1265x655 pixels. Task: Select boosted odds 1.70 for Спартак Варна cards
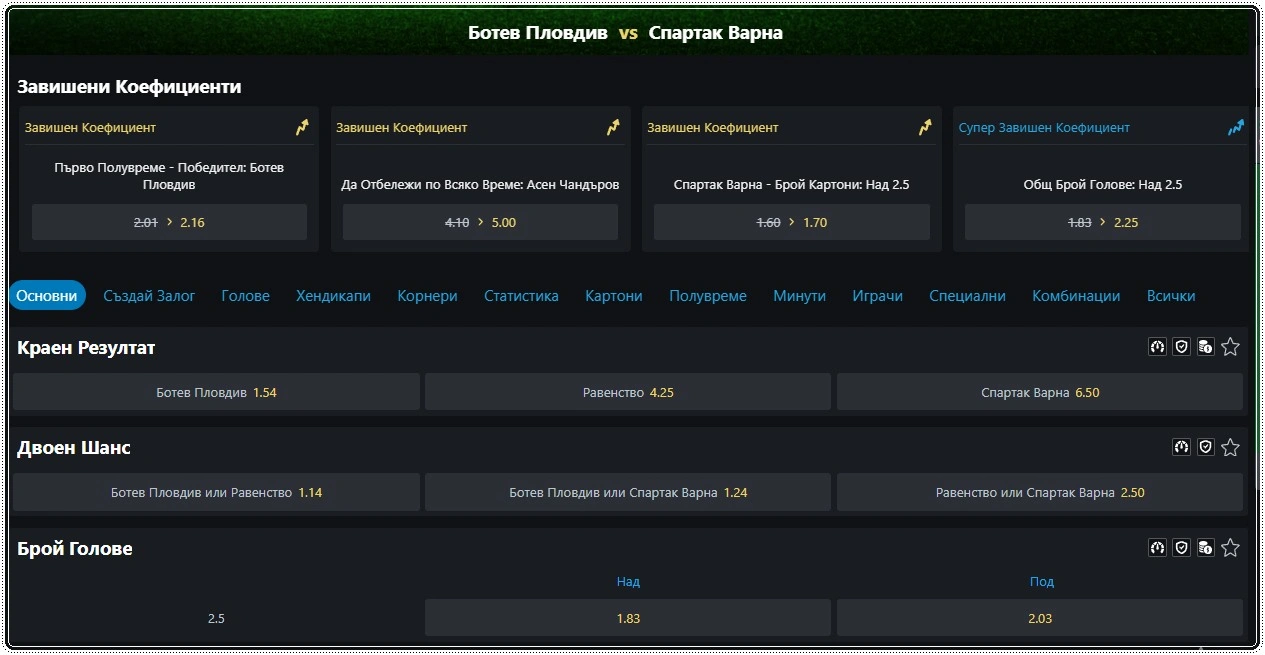coord(792,222)
